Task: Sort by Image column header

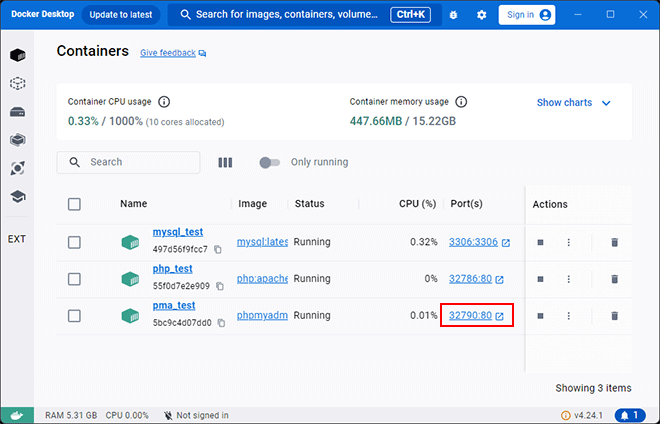Action: pyautogui.click(x=253, y=204)
